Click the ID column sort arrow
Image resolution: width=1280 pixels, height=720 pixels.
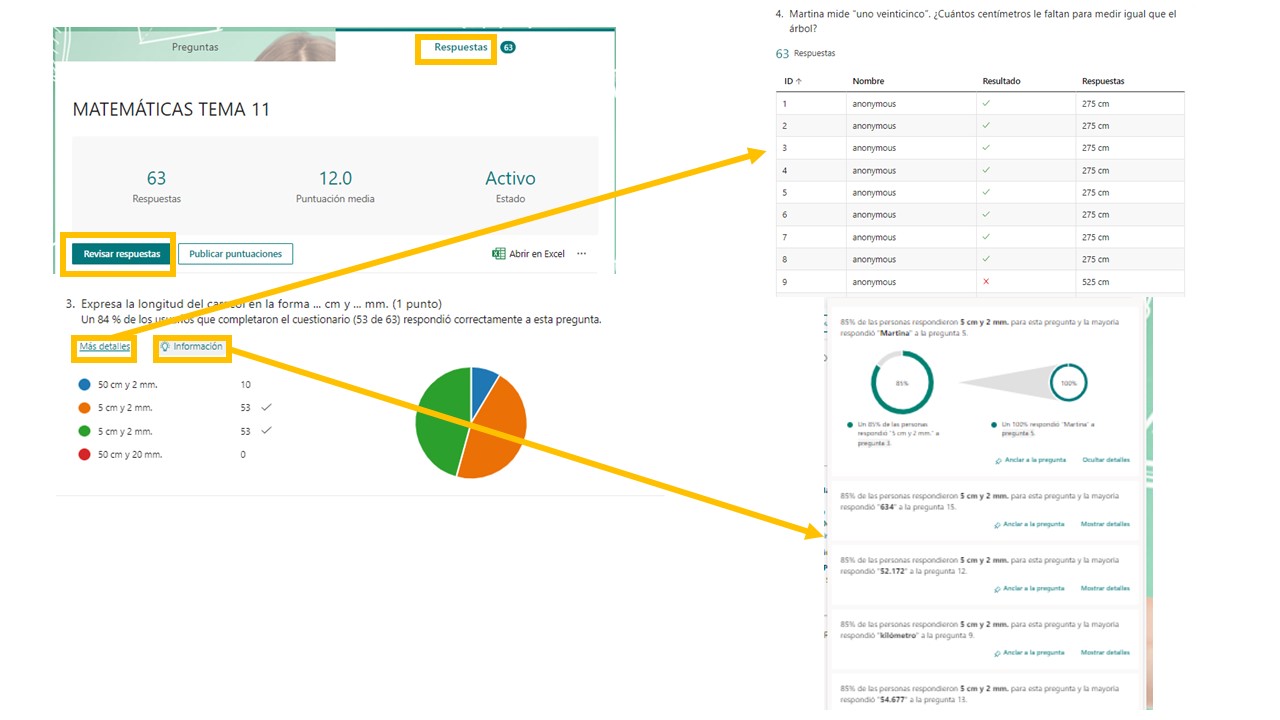(x=799, y=81)
